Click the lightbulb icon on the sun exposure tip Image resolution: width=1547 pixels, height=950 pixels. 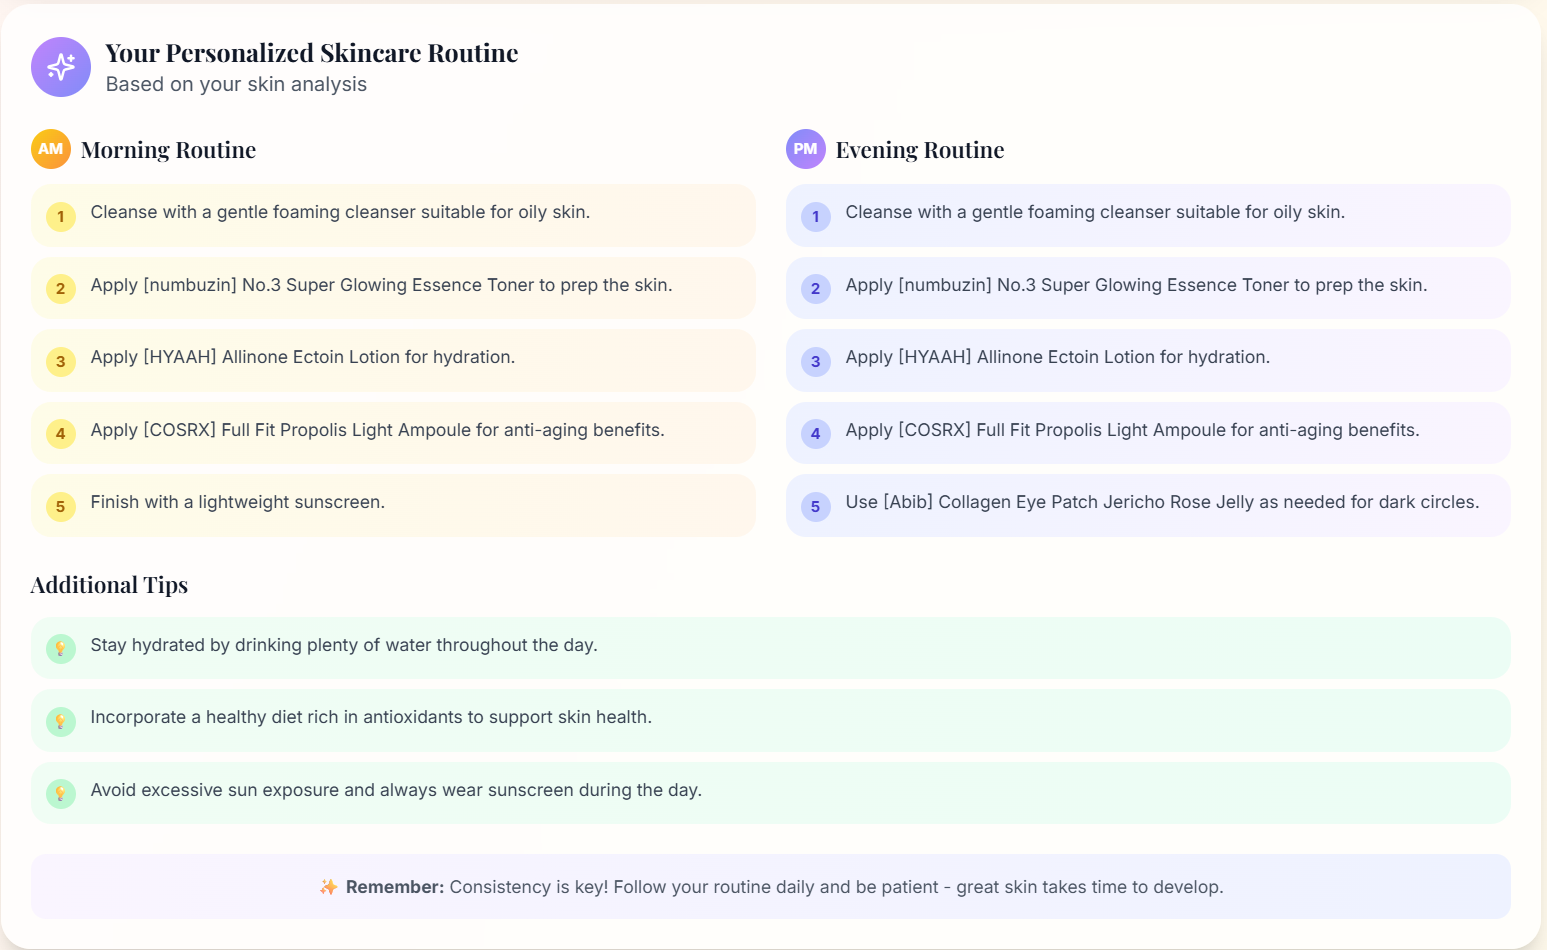click(61, 792)
